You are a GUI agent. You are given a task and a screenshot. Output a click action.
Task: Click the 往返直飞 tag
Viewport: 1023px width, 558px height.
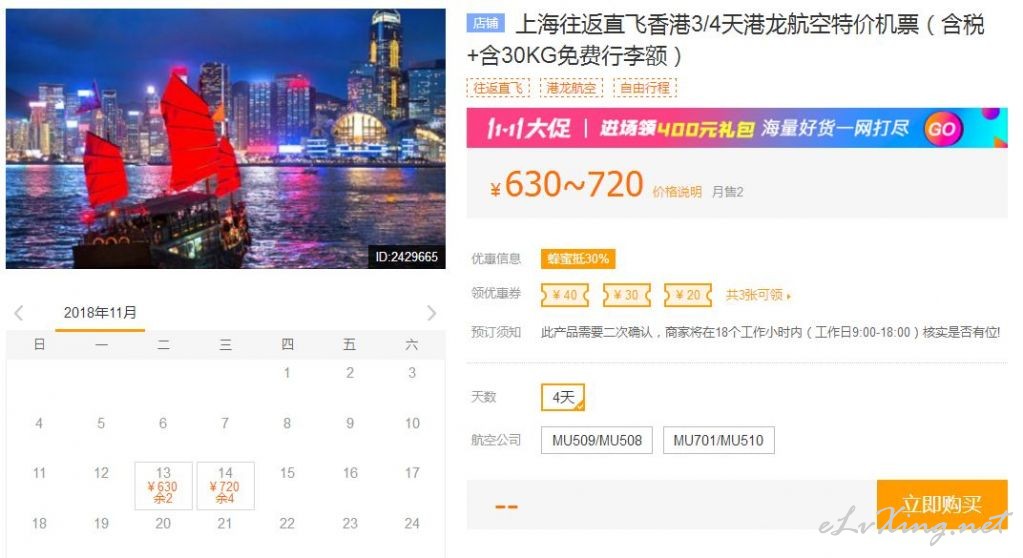498,87
